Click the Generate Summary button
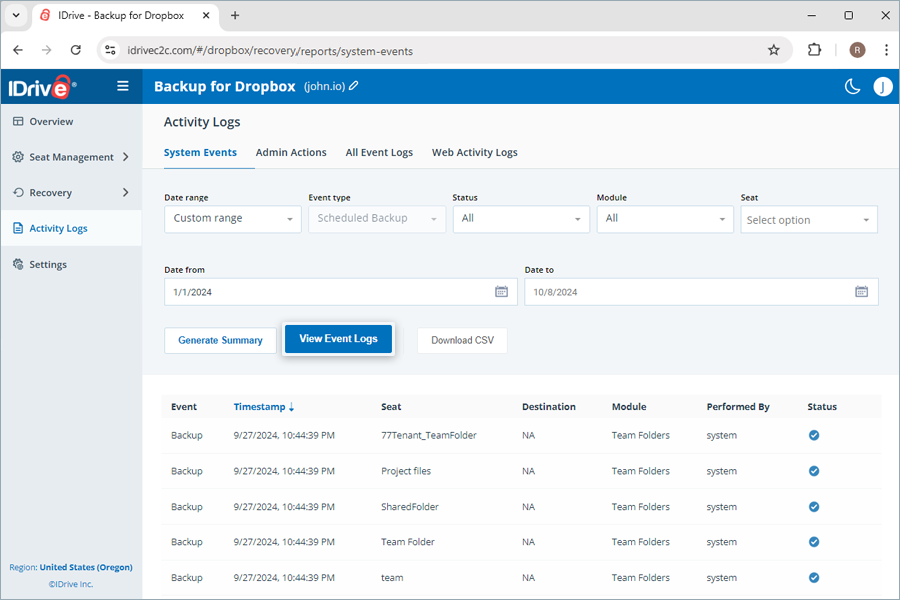The width and height of the screenshot is (900, 600). pyautogui.click(x=220, y=340)
